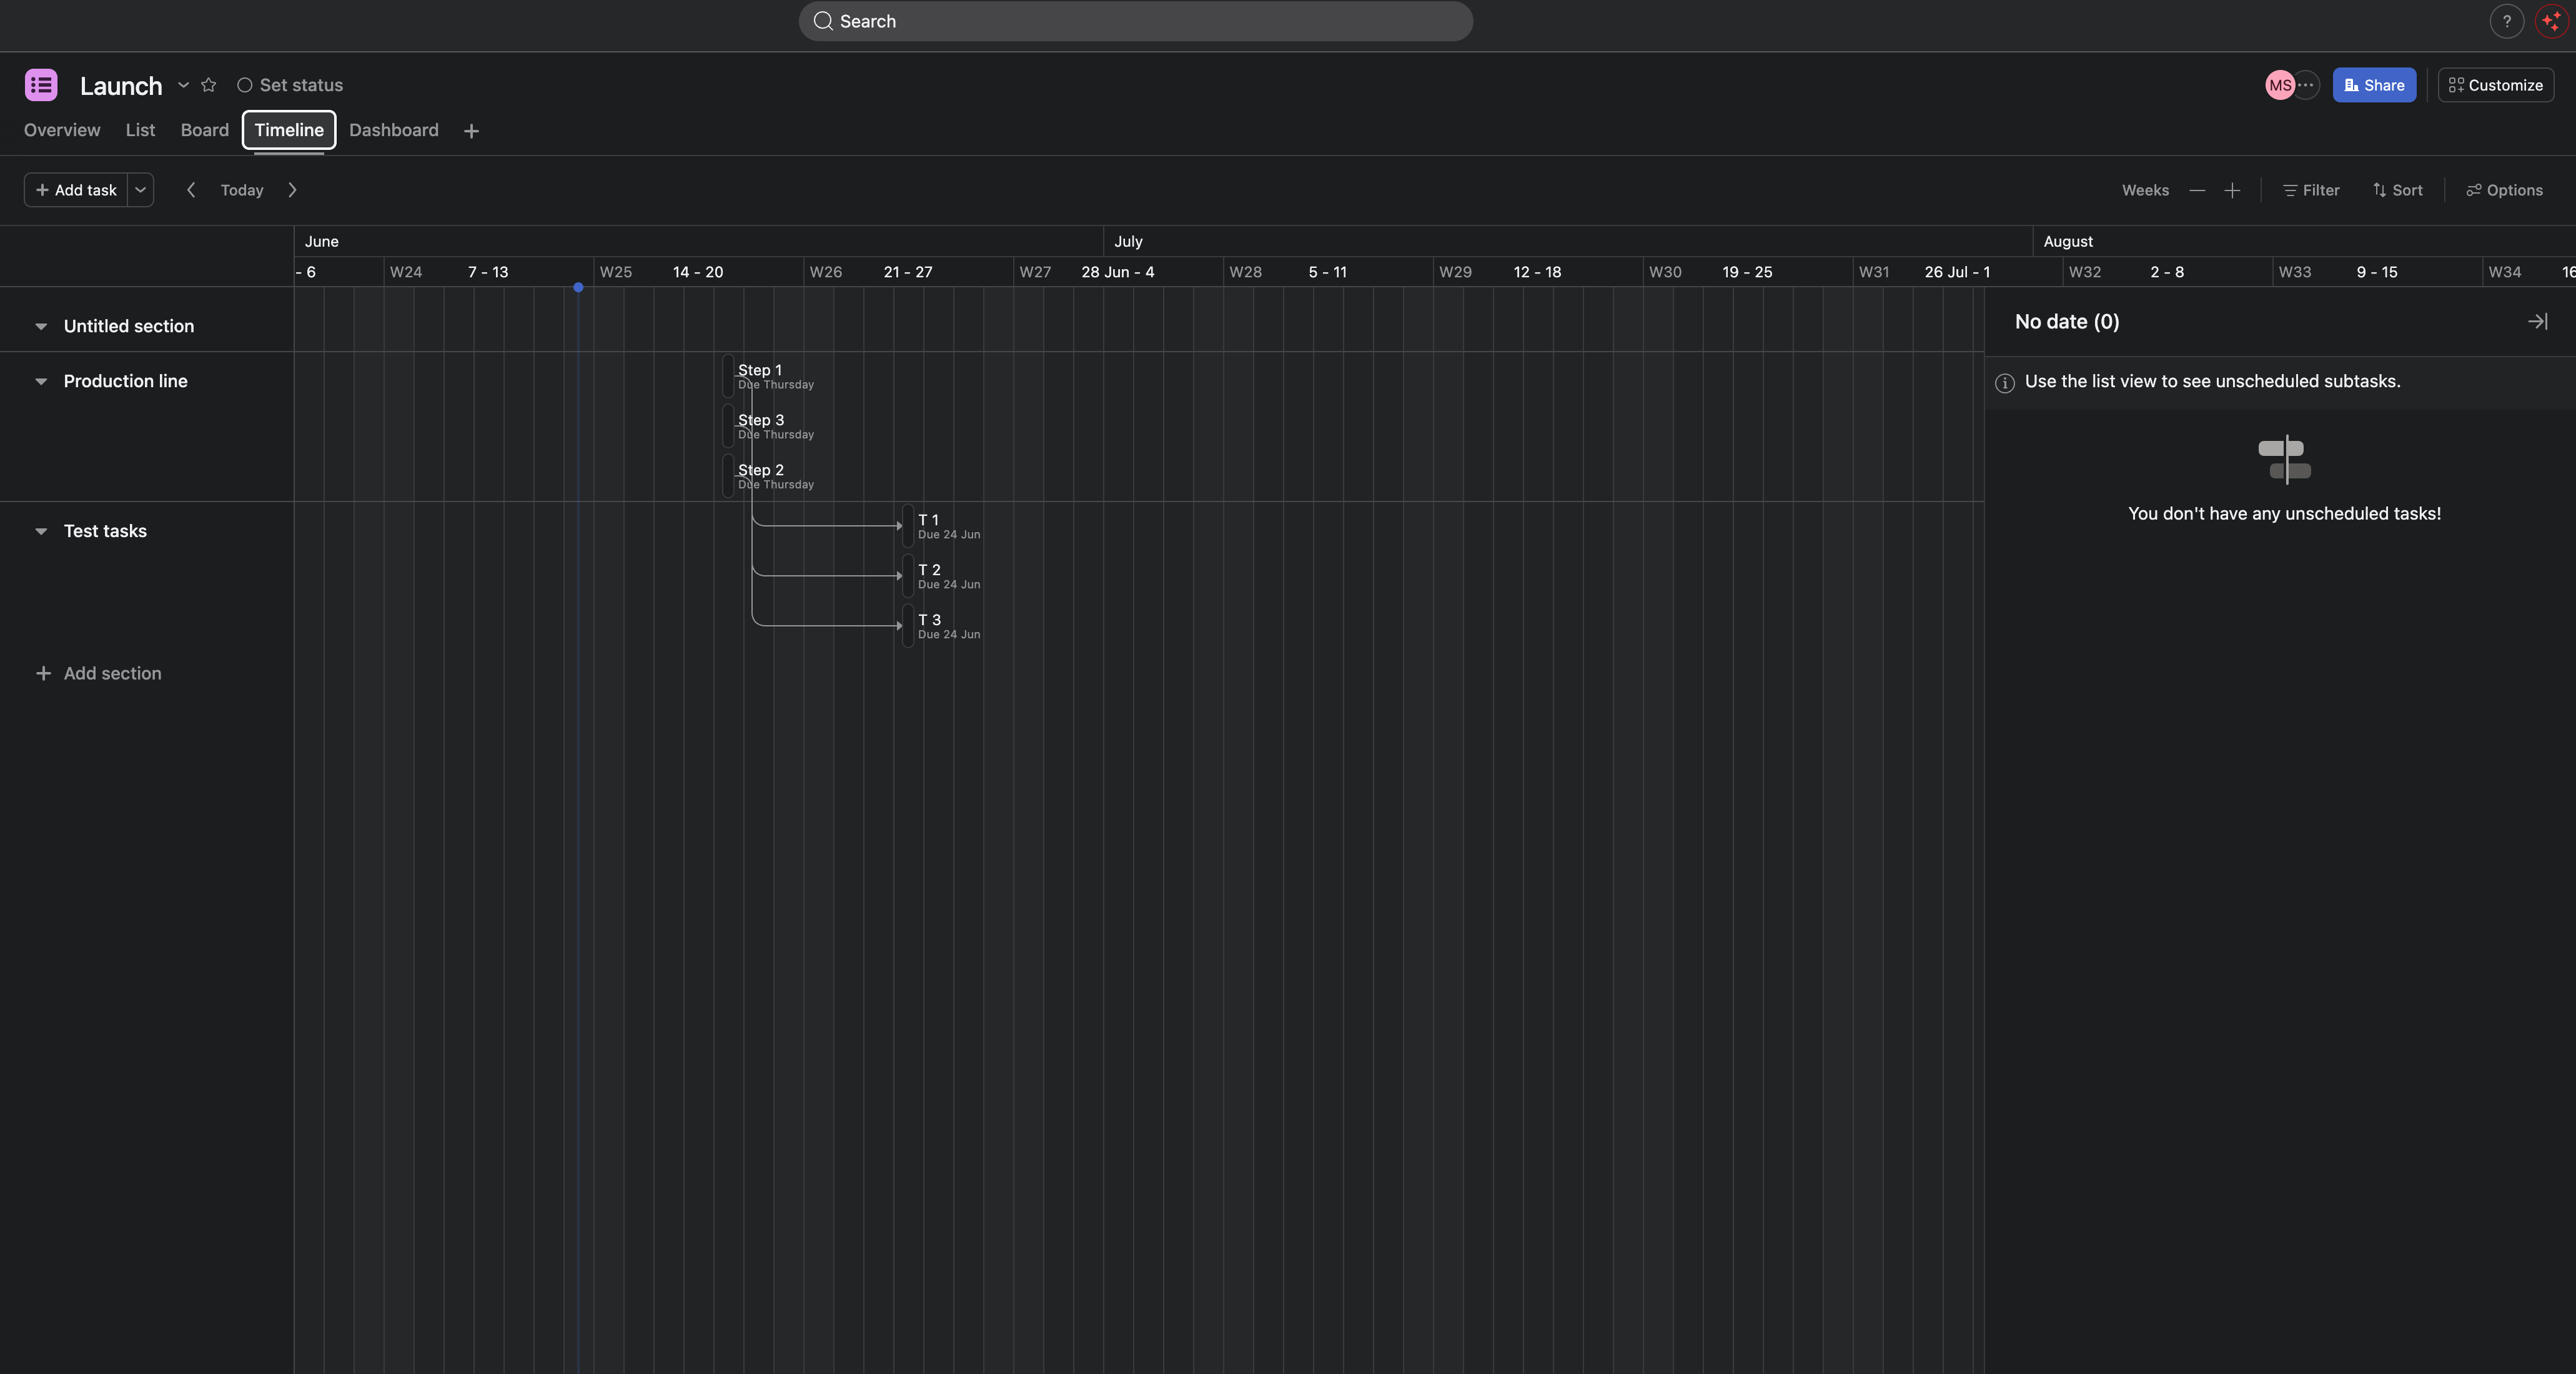Zoom in timeline with plus icon
Viewport: 2576px width, 1374px height.
[2232, 190]
